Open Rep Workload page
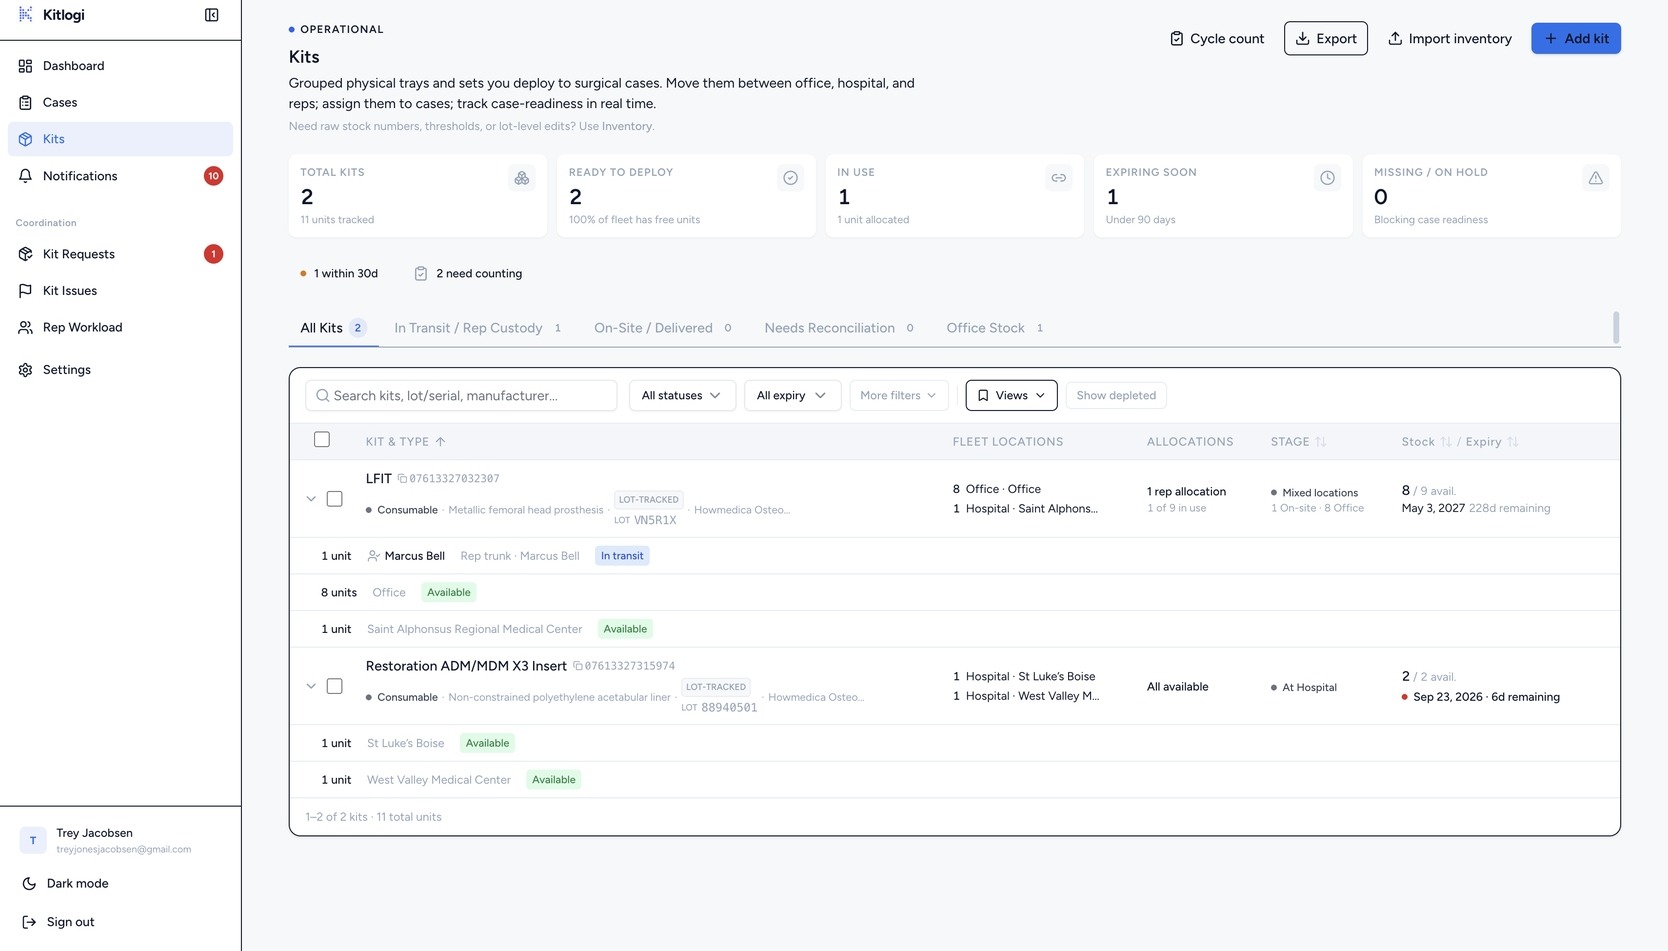 click(120, 327)
